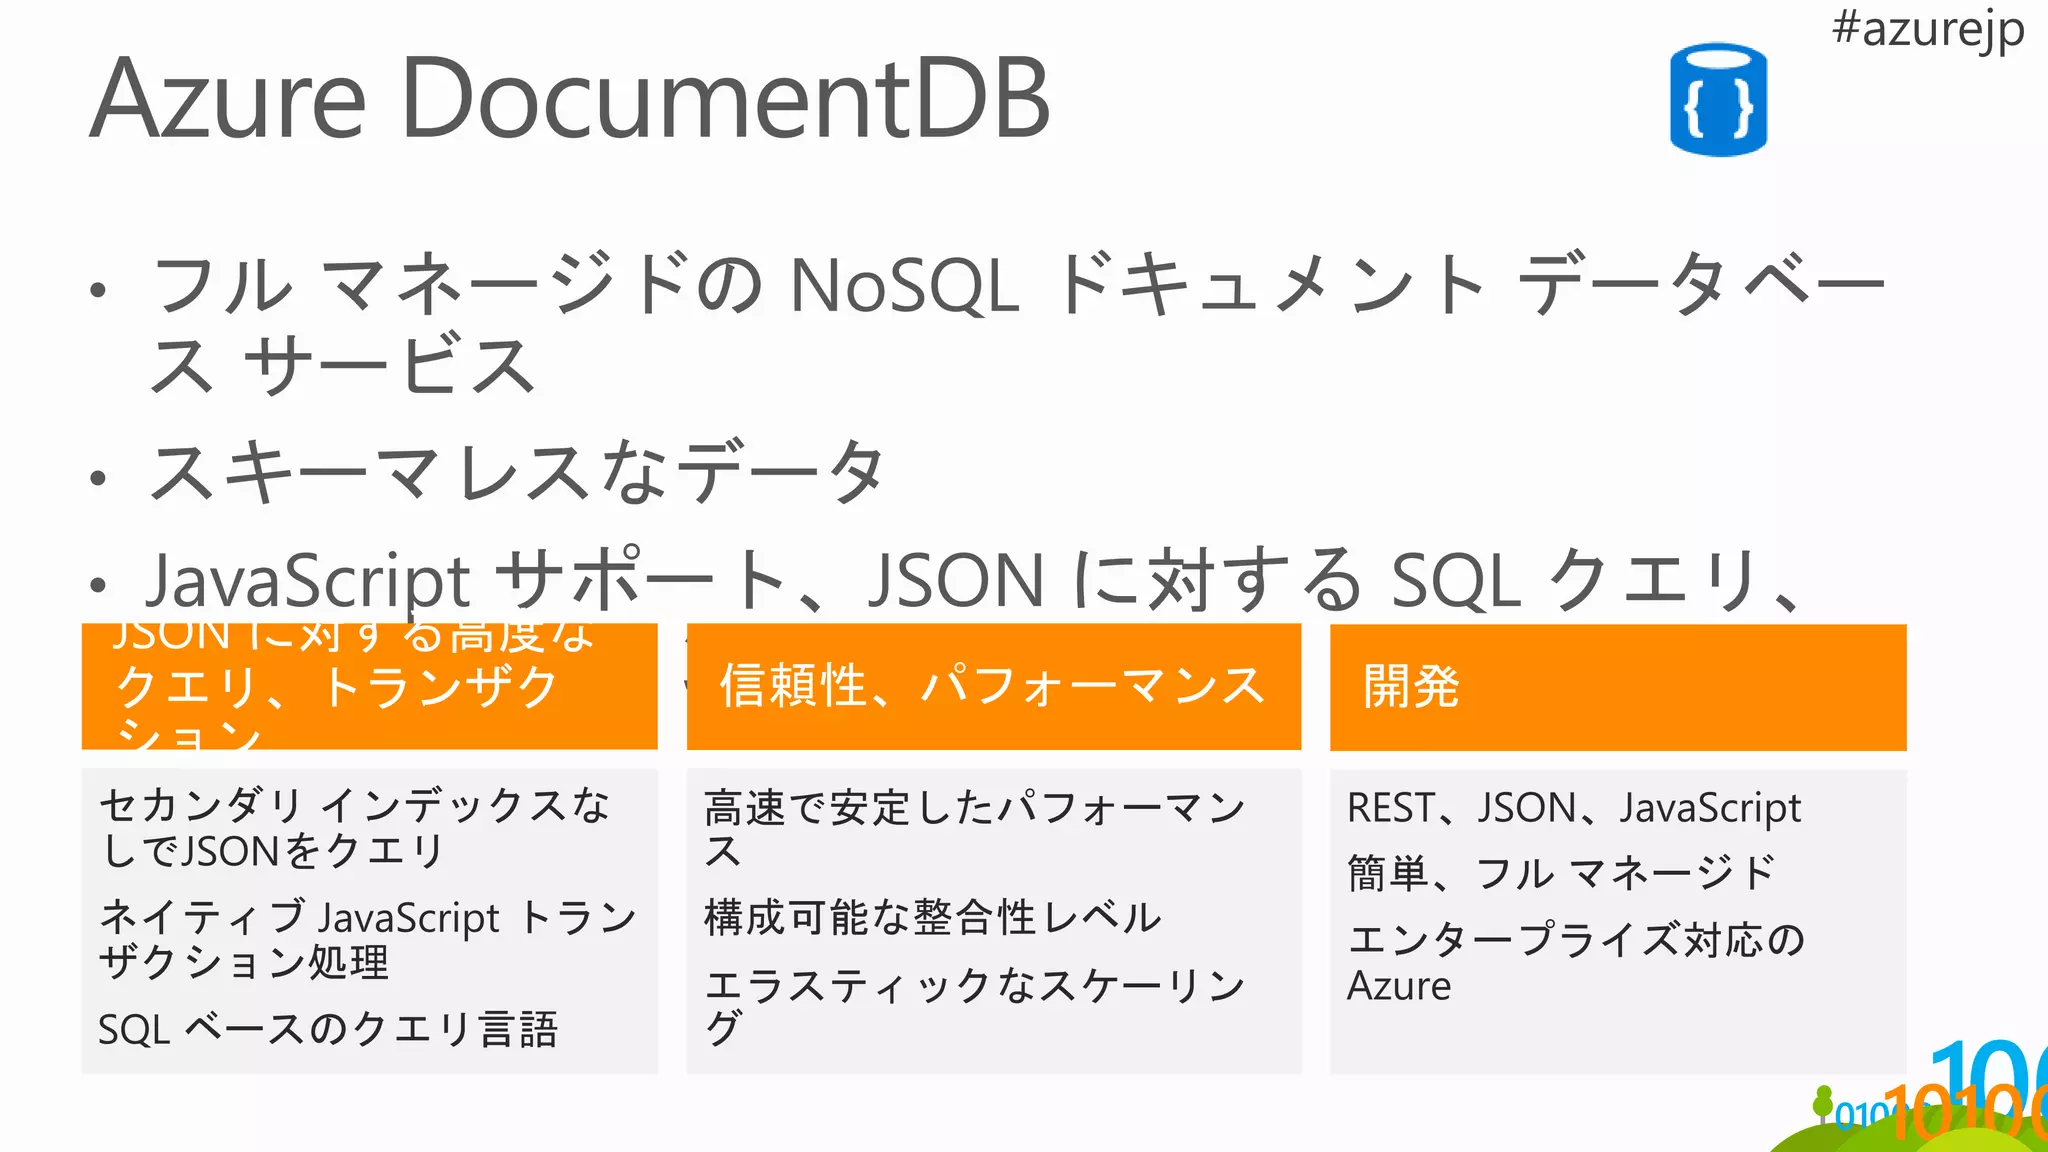
Task: Click エラスティックなスケーリング text
Action: click(975, 1006)
